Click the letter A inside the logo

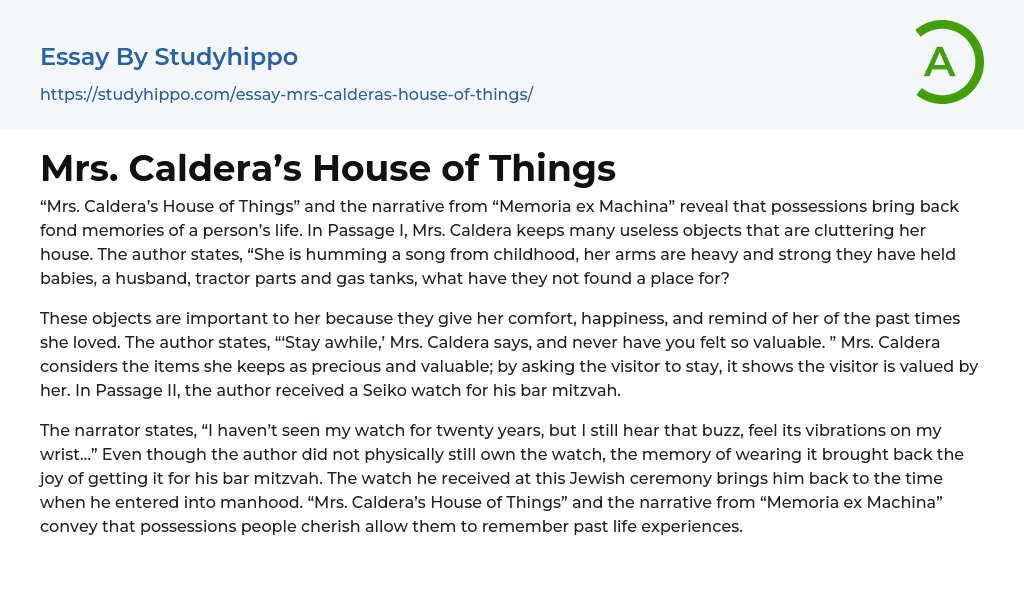940,63
